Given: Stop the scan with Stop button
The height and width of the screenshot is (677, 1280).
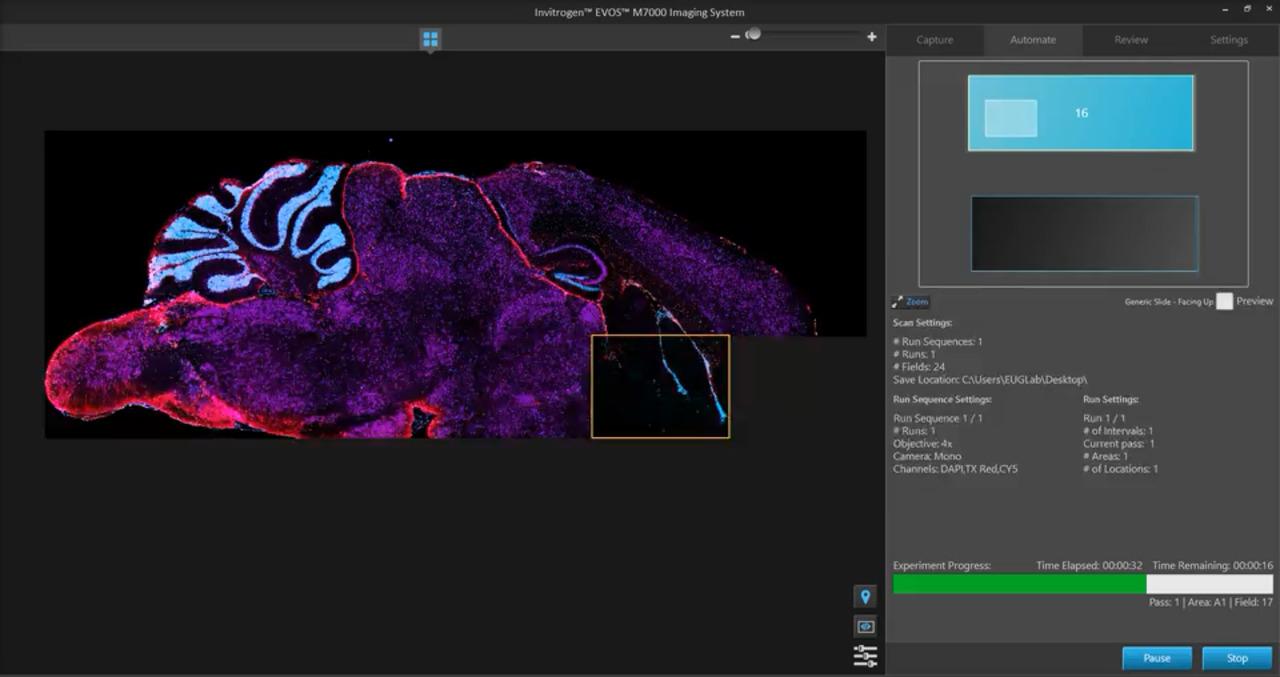Looking at the screenshot, I should click(1237, 658).
